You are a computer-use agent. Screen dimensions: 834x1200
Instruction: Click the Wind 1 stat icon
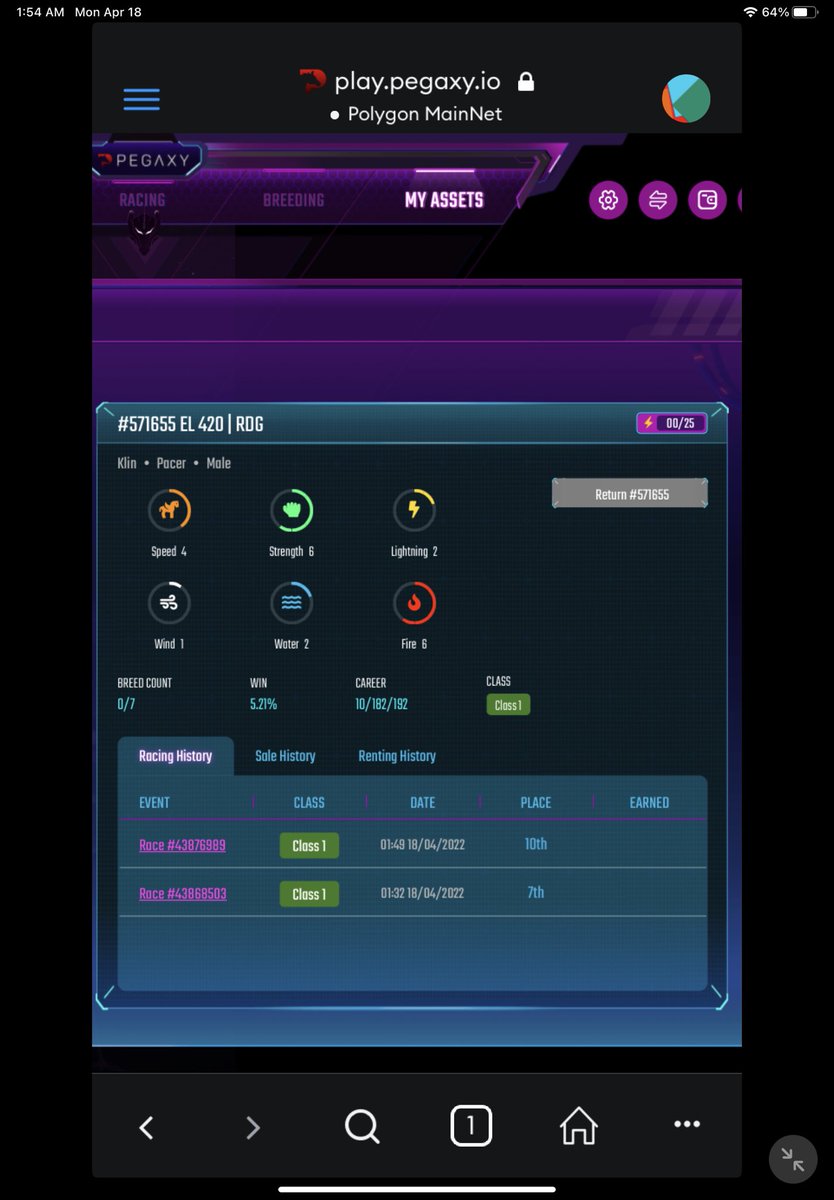click(170, 603)
